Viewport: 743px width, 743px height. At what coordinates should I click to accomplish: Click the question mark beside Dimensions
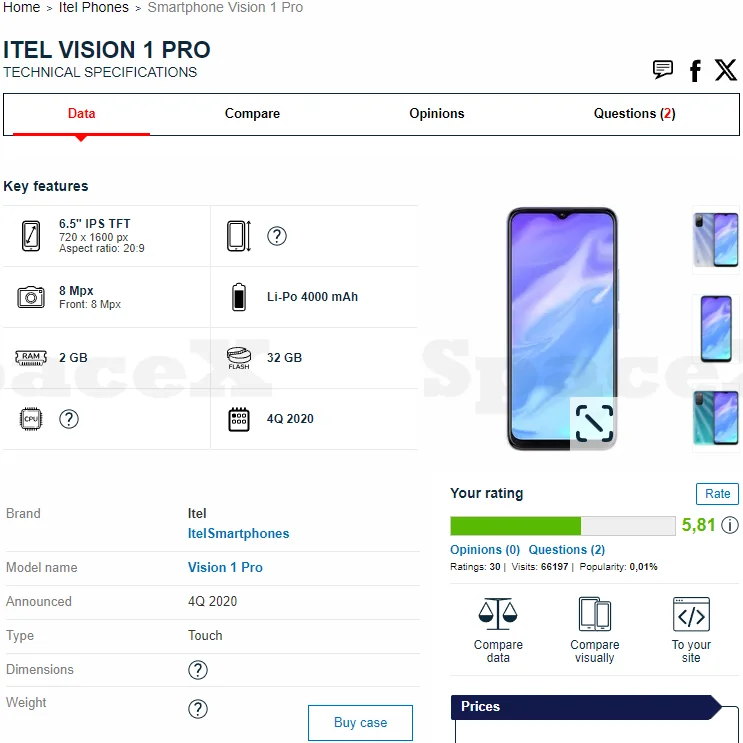(x=198, y=670)
